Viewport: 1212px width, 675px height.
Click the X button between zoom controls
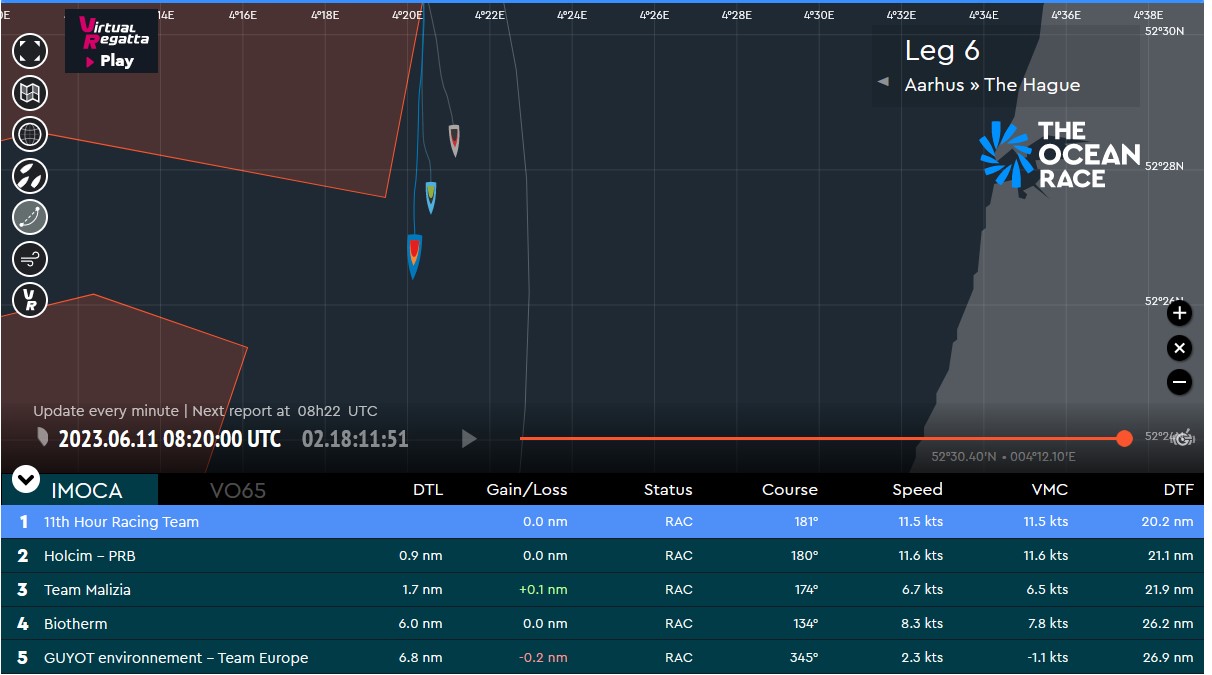pos(1180,348)
